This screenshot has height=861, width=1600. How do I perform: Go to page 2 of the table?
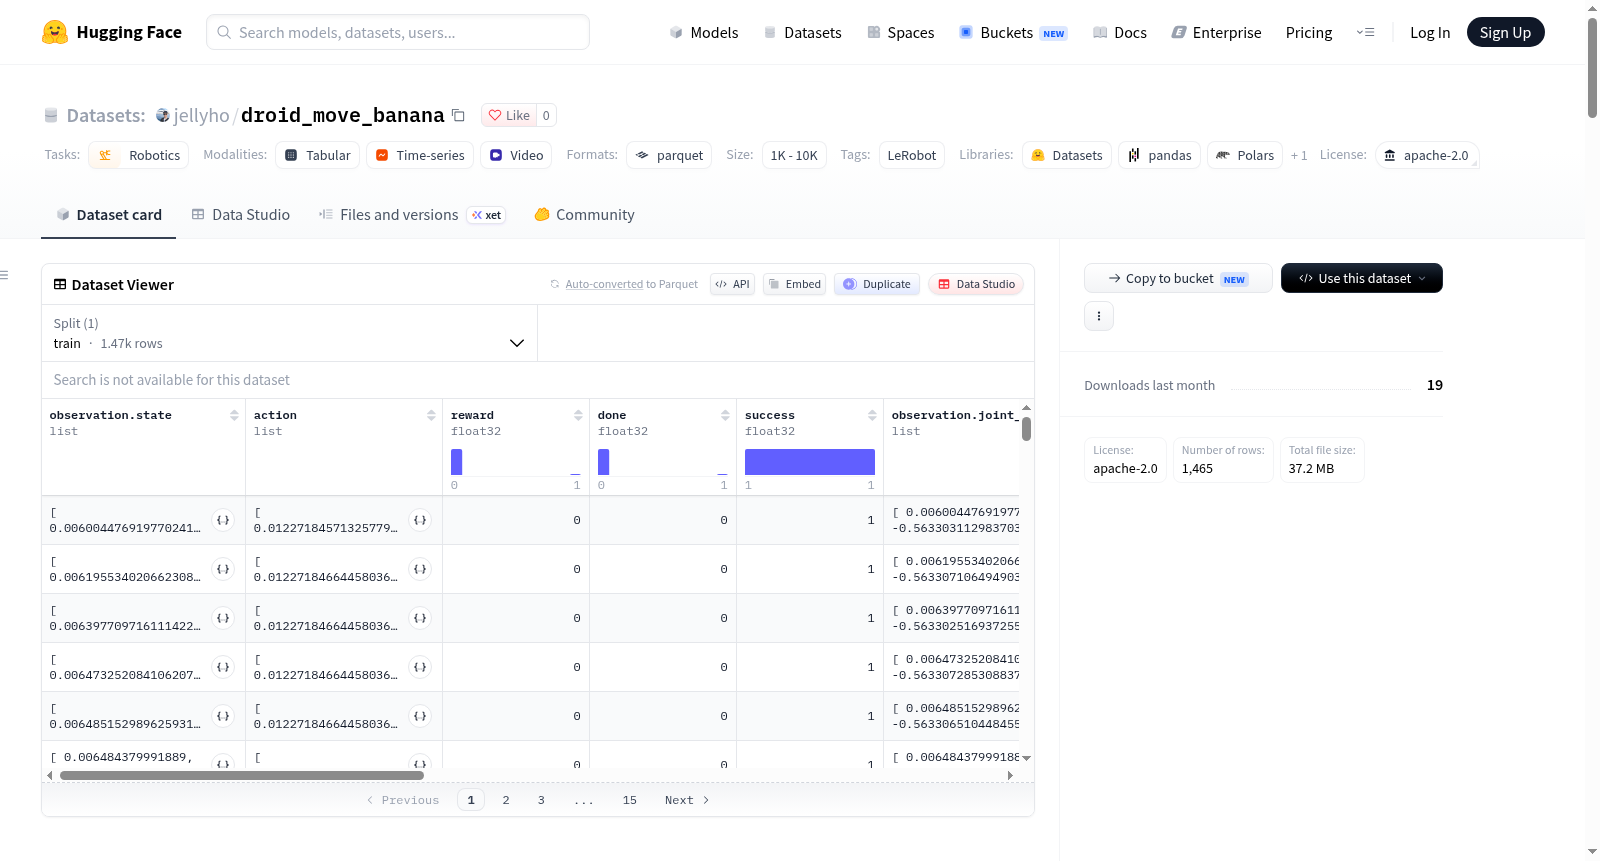click(x=506, y=800)
